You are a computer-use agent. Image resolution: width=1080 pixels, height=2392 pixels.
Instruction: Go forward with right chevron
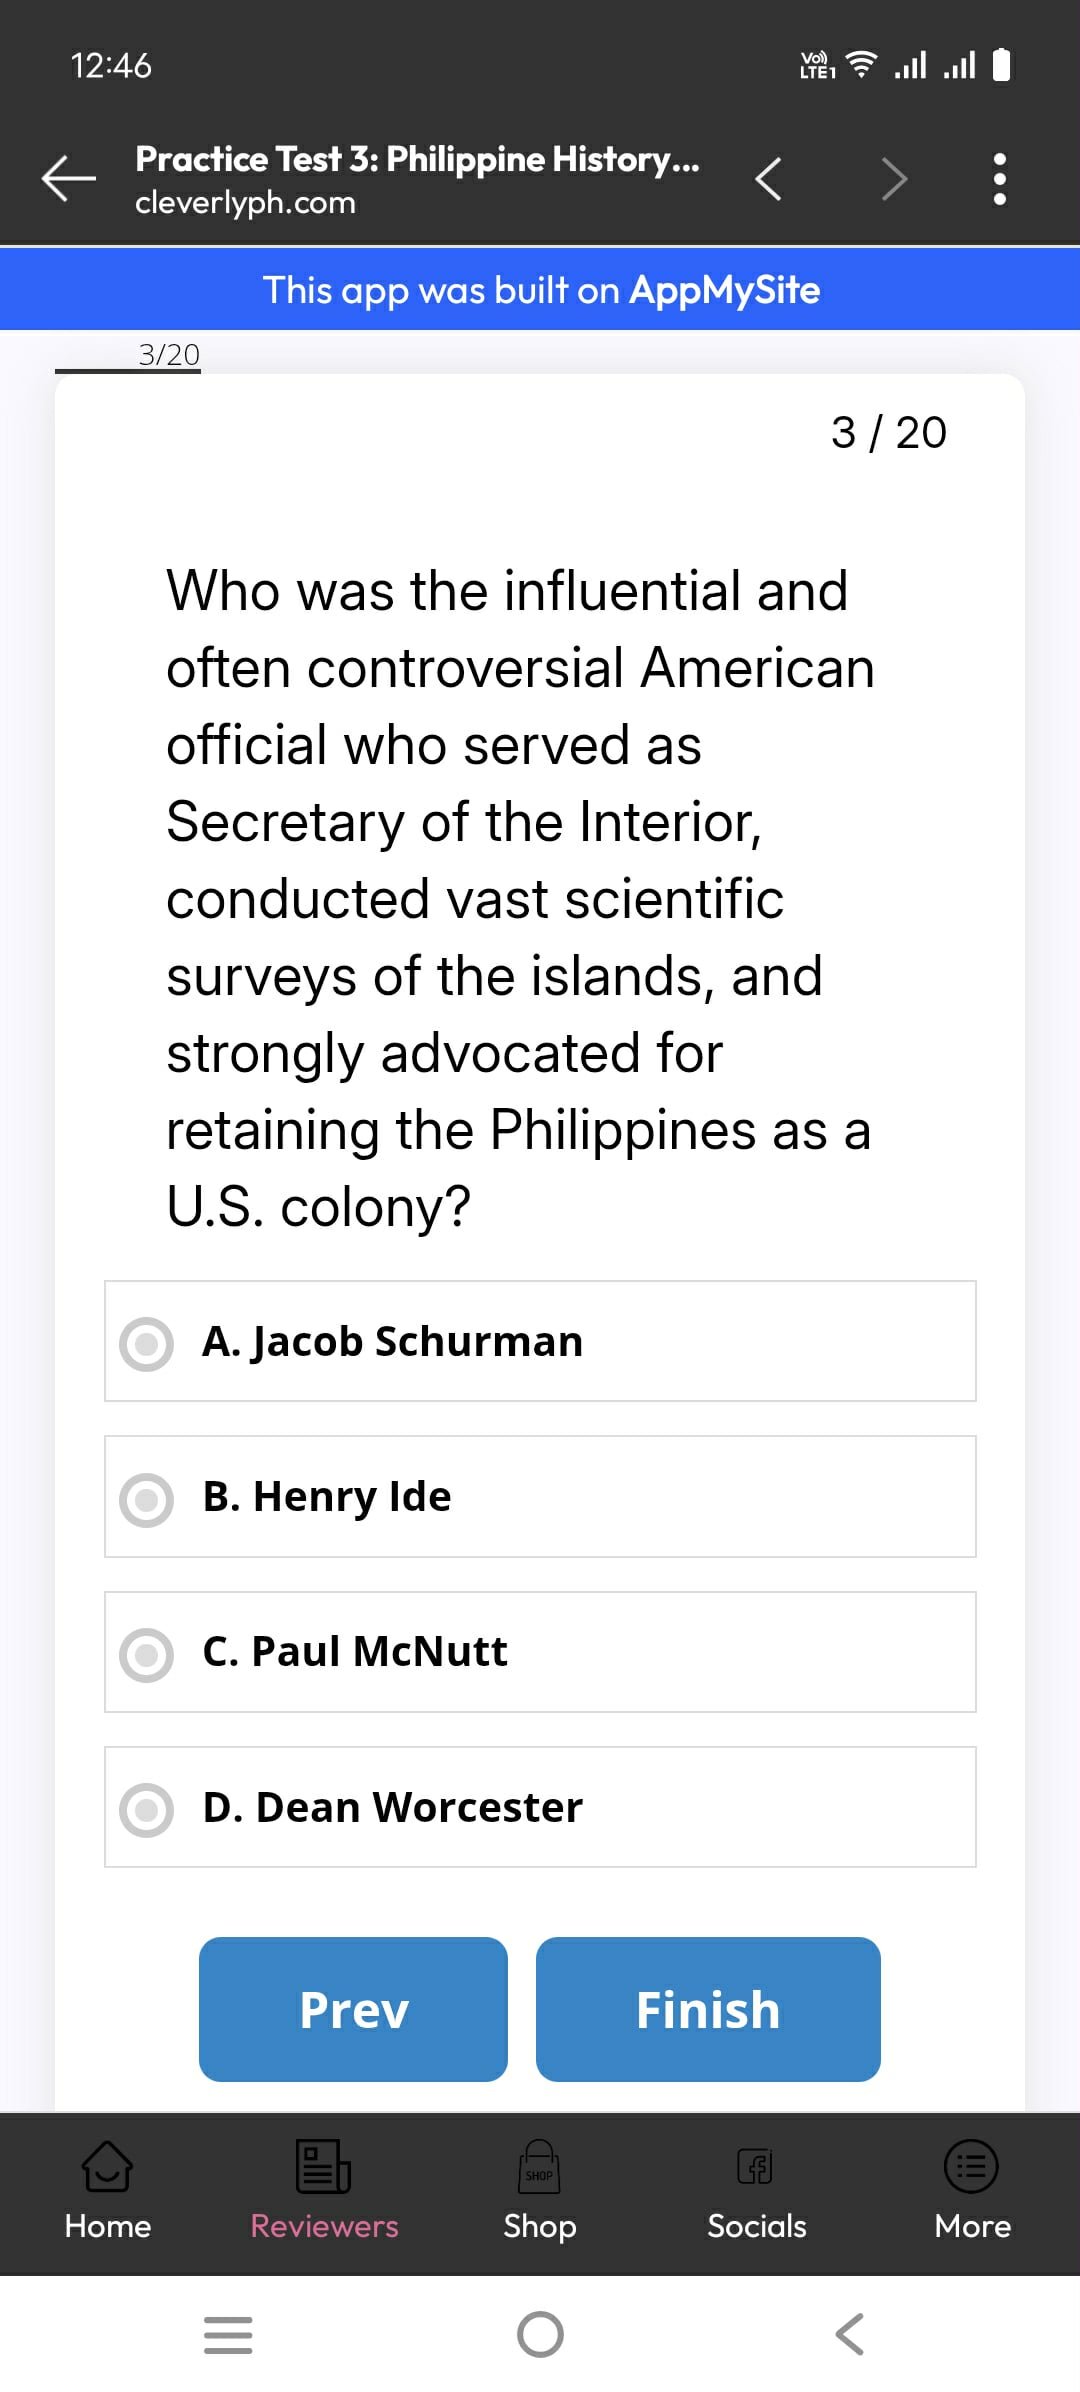[x=894, y=180]
